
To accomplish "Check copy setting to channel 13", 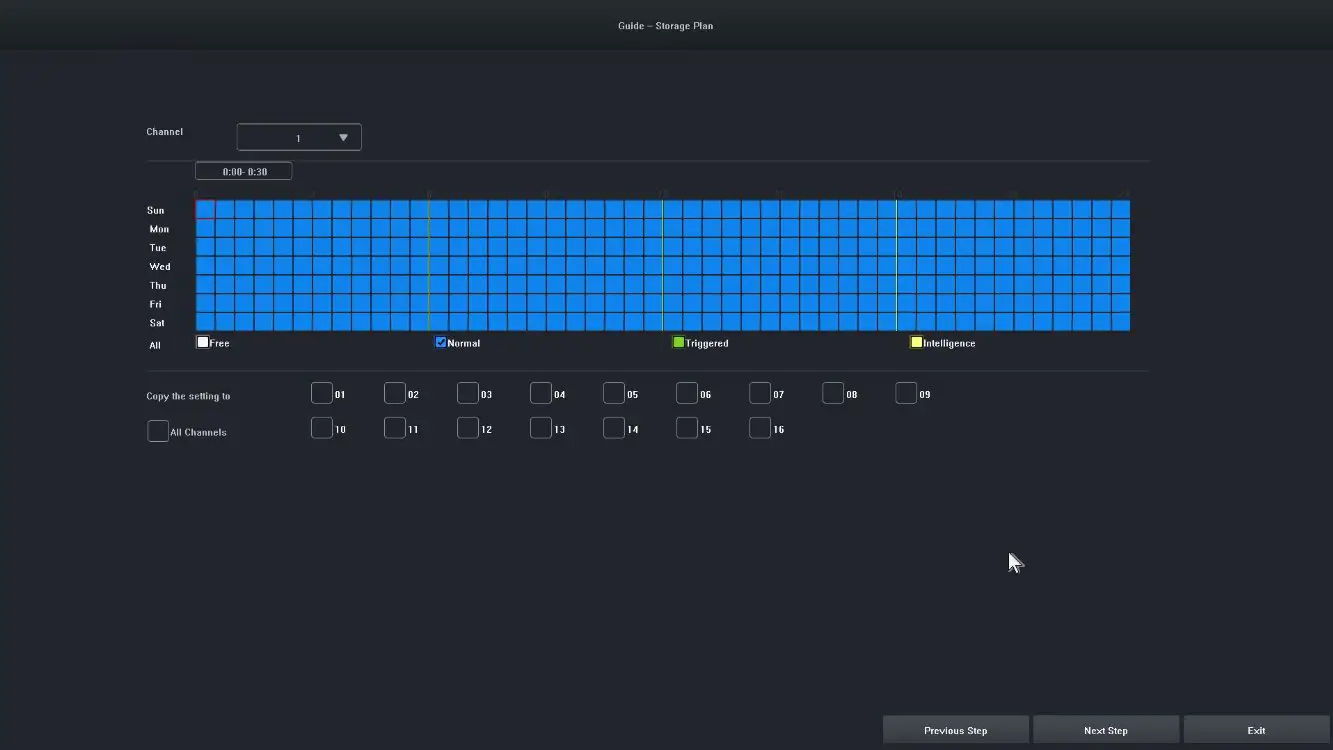I will (x=541, y=428).
